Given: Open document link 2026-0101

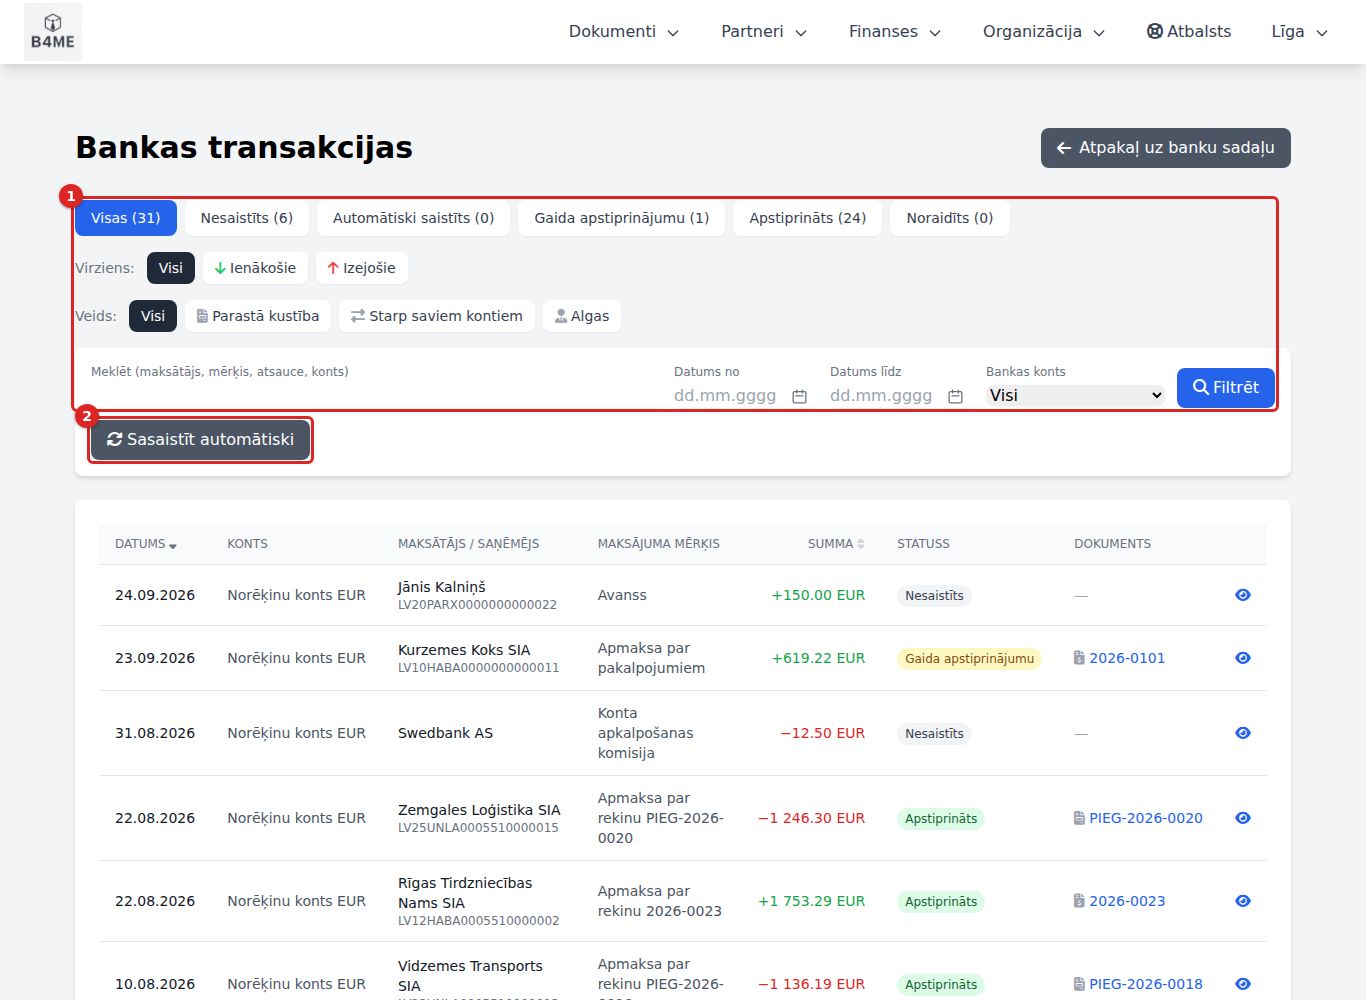Looking at the screenshot, I should [1119, 658].
